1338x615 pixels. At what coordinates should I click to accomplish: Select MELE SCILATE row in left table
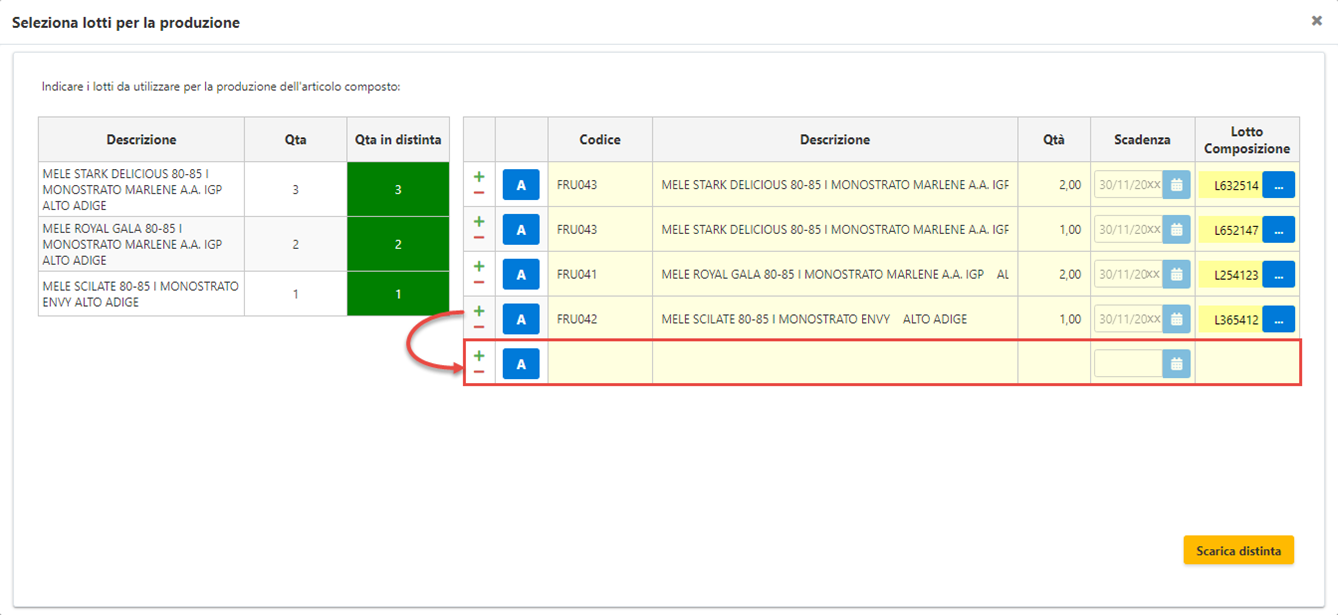[x=141, y=294]
